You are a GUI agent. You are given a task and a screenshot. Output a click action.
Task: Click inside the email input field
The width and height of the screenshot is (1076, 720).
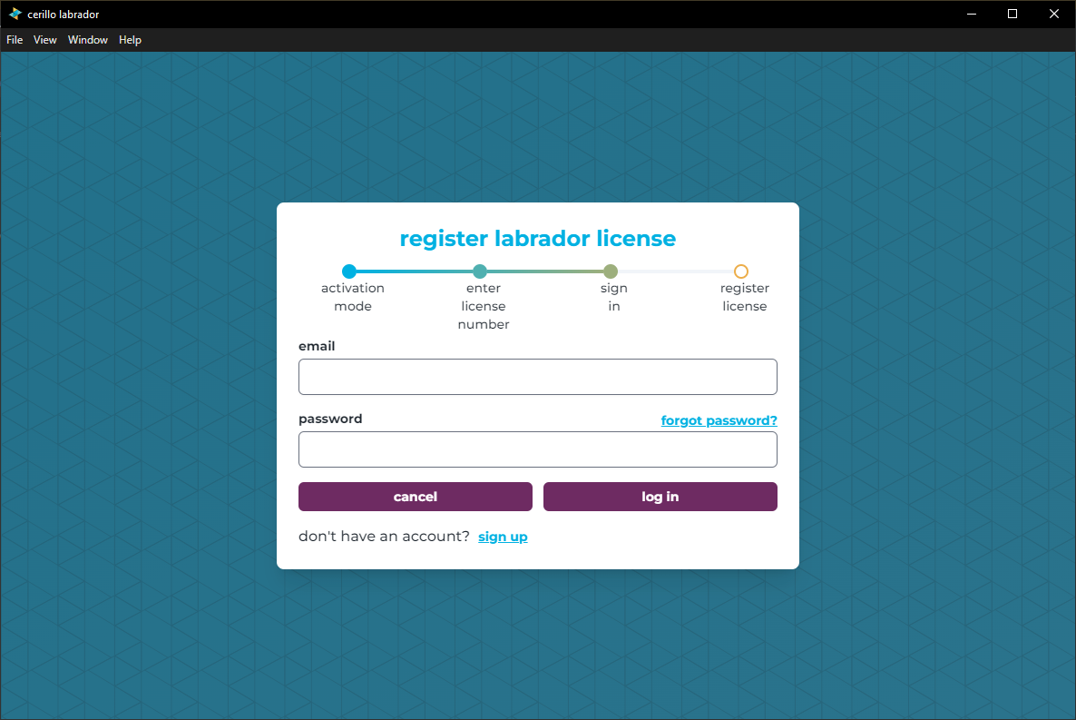[x=538, y=376]
